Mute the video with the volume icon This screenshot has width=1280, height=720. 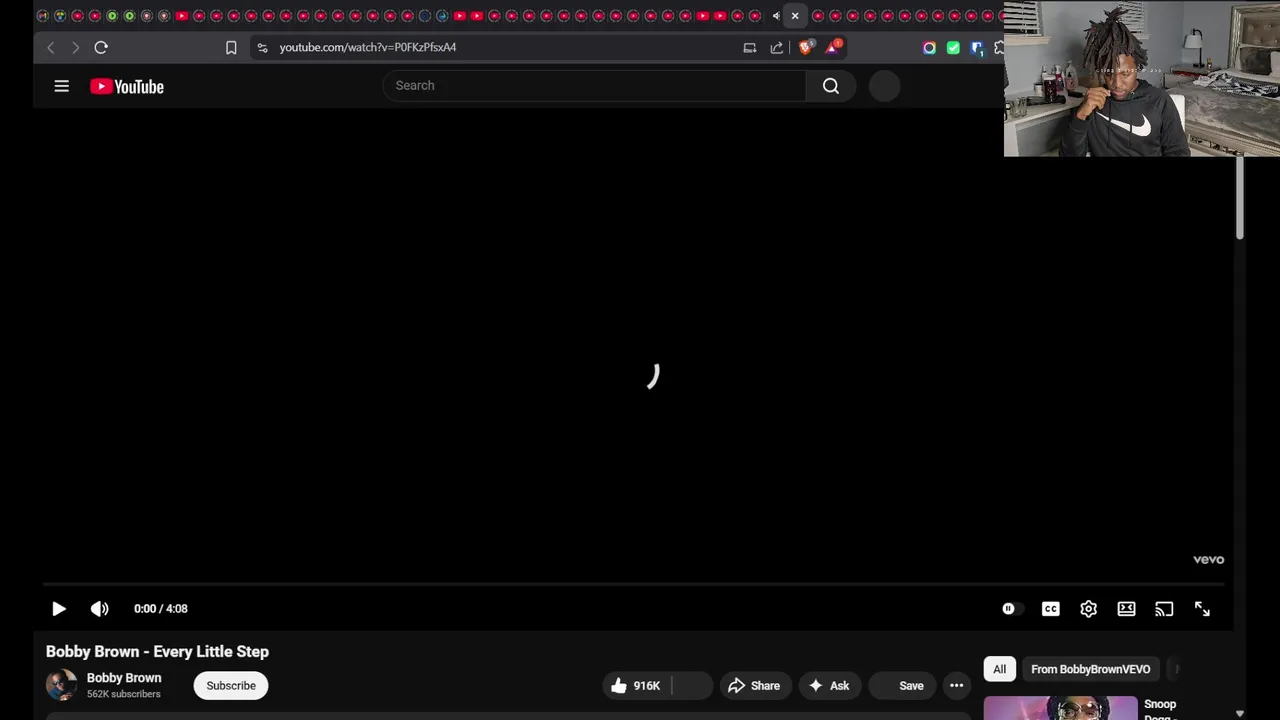[x=99, y=609]
